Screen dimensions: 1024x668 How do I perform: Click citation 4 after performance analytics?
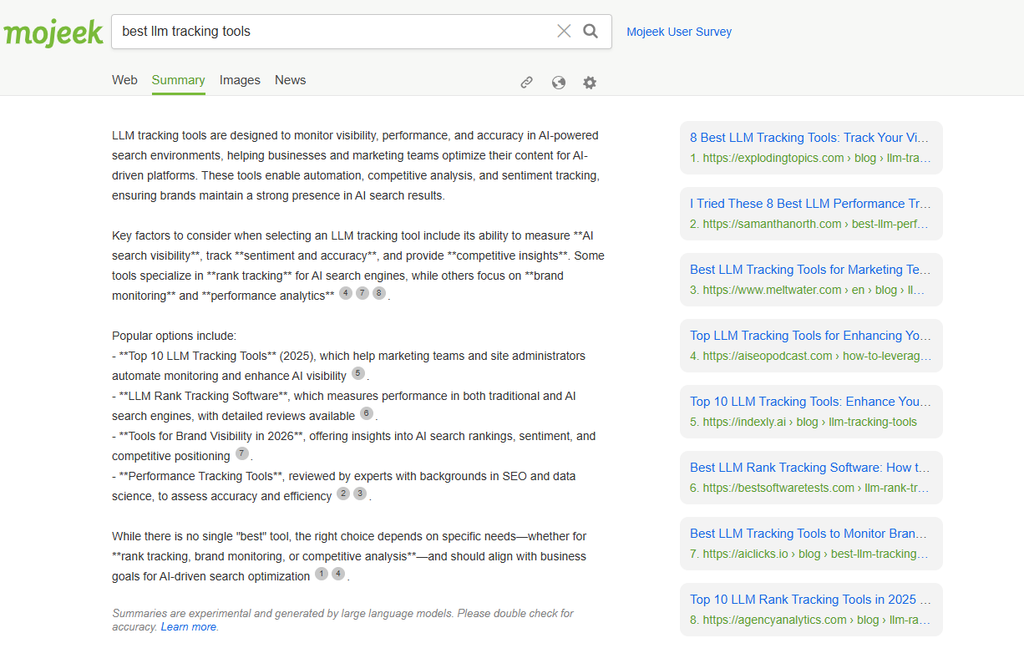tap(346, 293)
